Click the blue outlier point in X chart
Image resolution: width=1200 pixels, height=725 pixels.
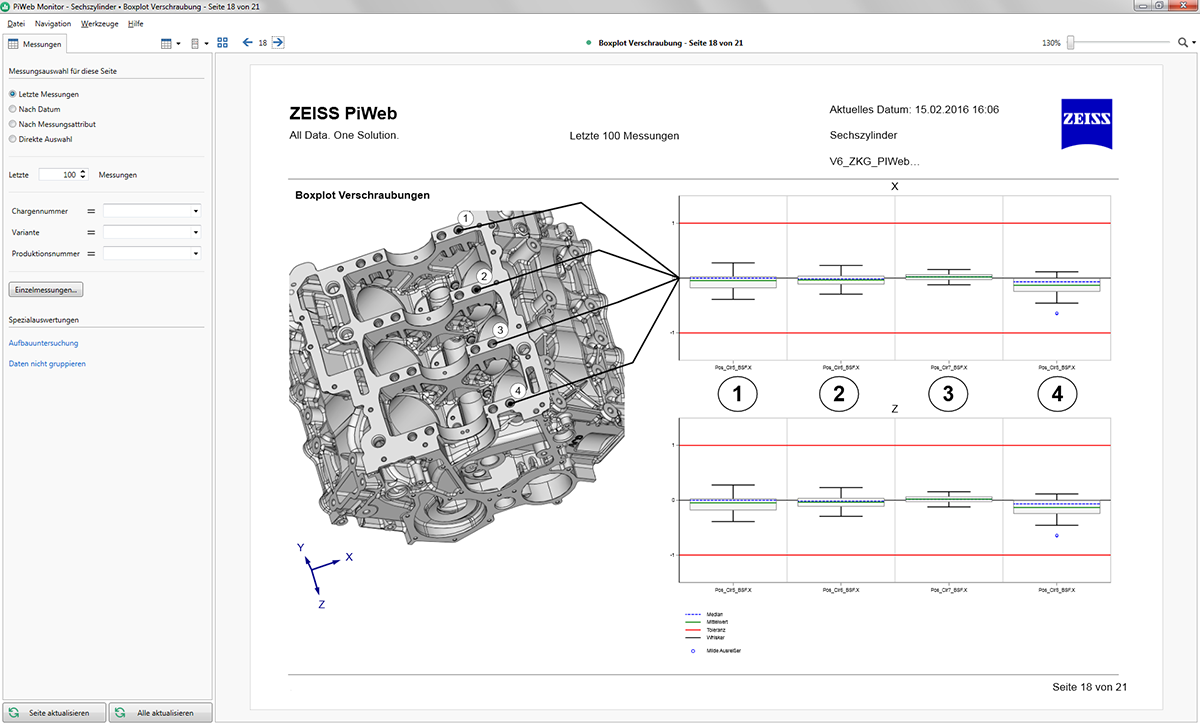(1057, 314)
